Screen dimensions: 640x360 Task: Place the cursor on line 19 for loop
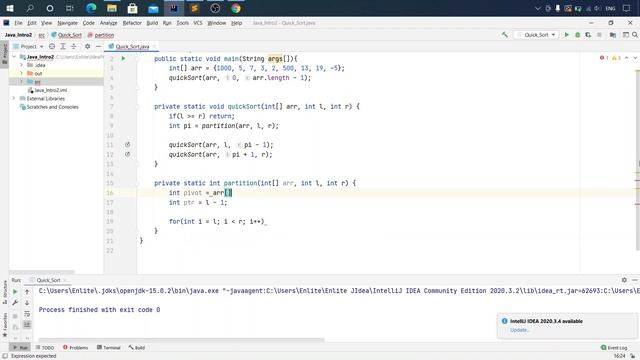click(217, 222)
